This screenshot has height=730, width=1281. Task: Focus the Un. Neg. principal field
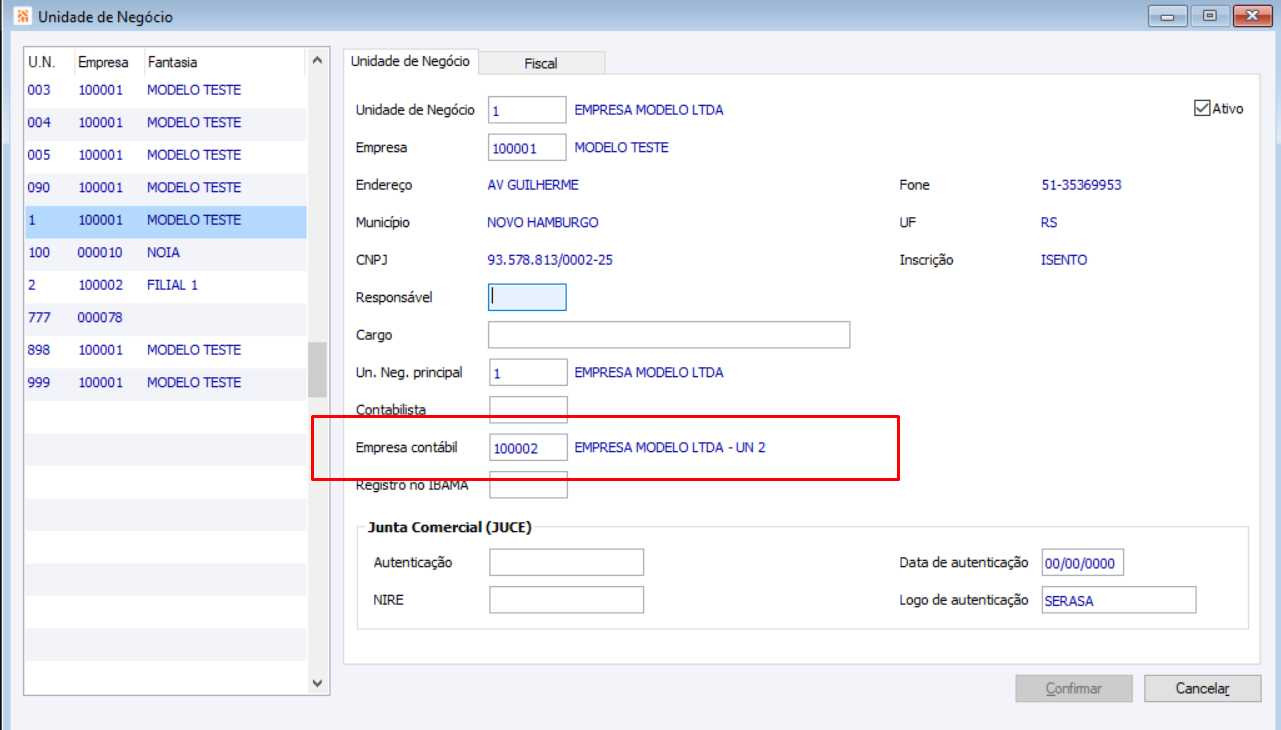click(x=527, y=372)
